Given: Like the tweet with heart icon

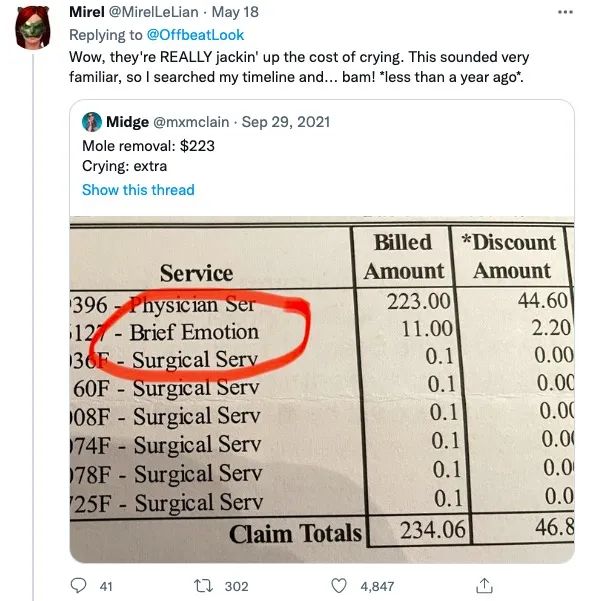Looking at the screenshot, I should pos(339,586).
